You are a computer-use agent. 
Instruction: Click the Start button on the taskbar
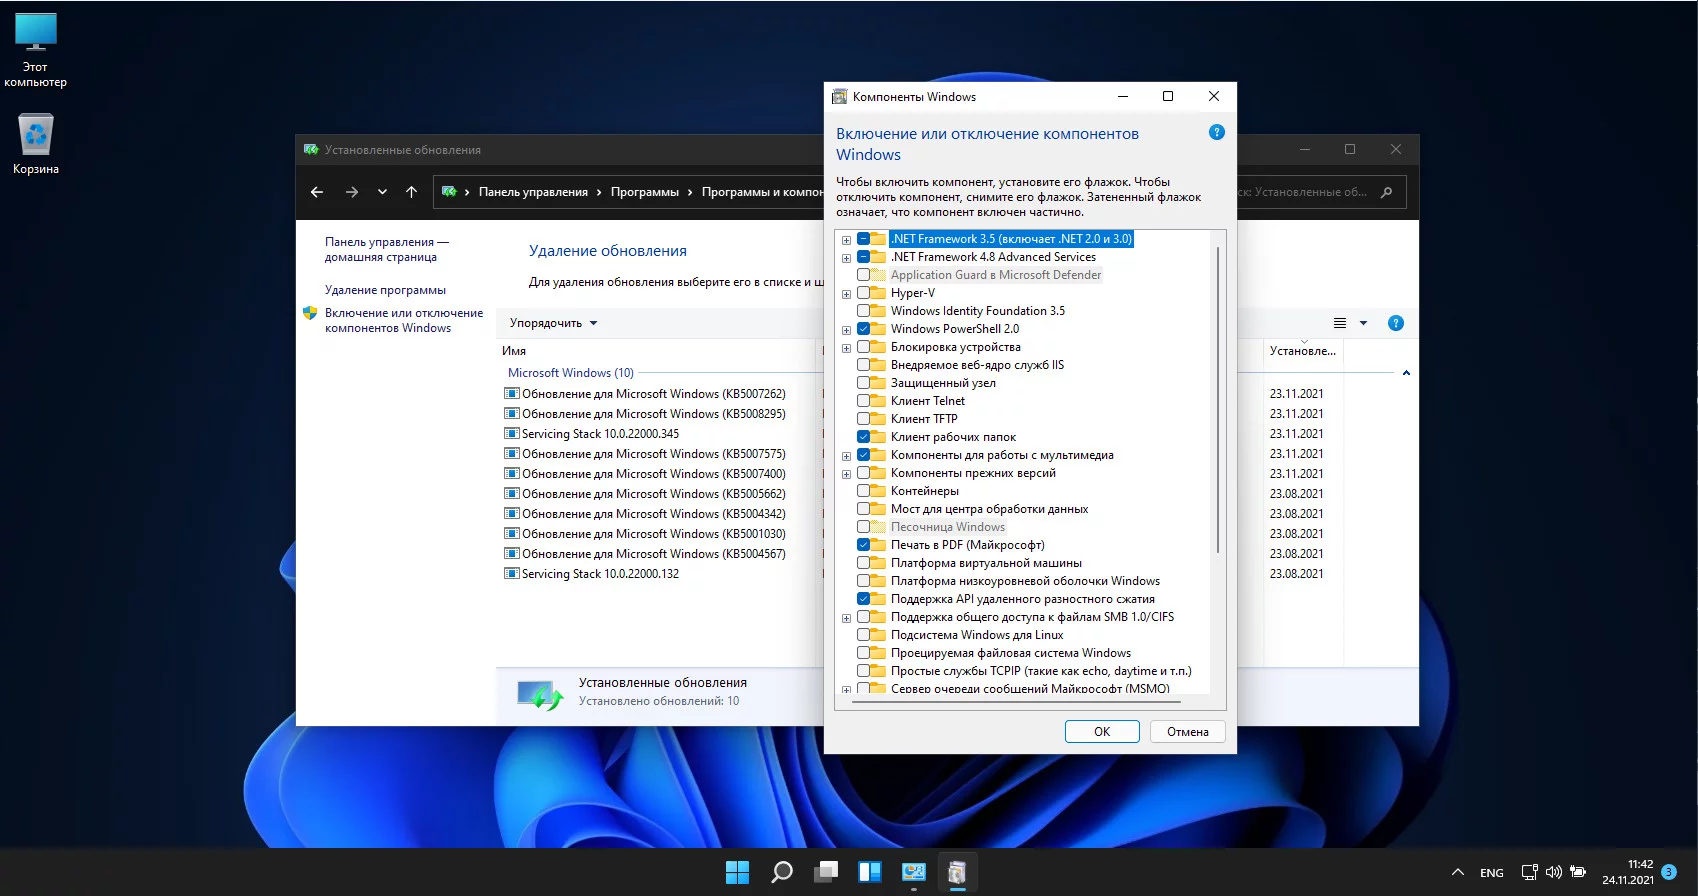[x=737, y=872]
